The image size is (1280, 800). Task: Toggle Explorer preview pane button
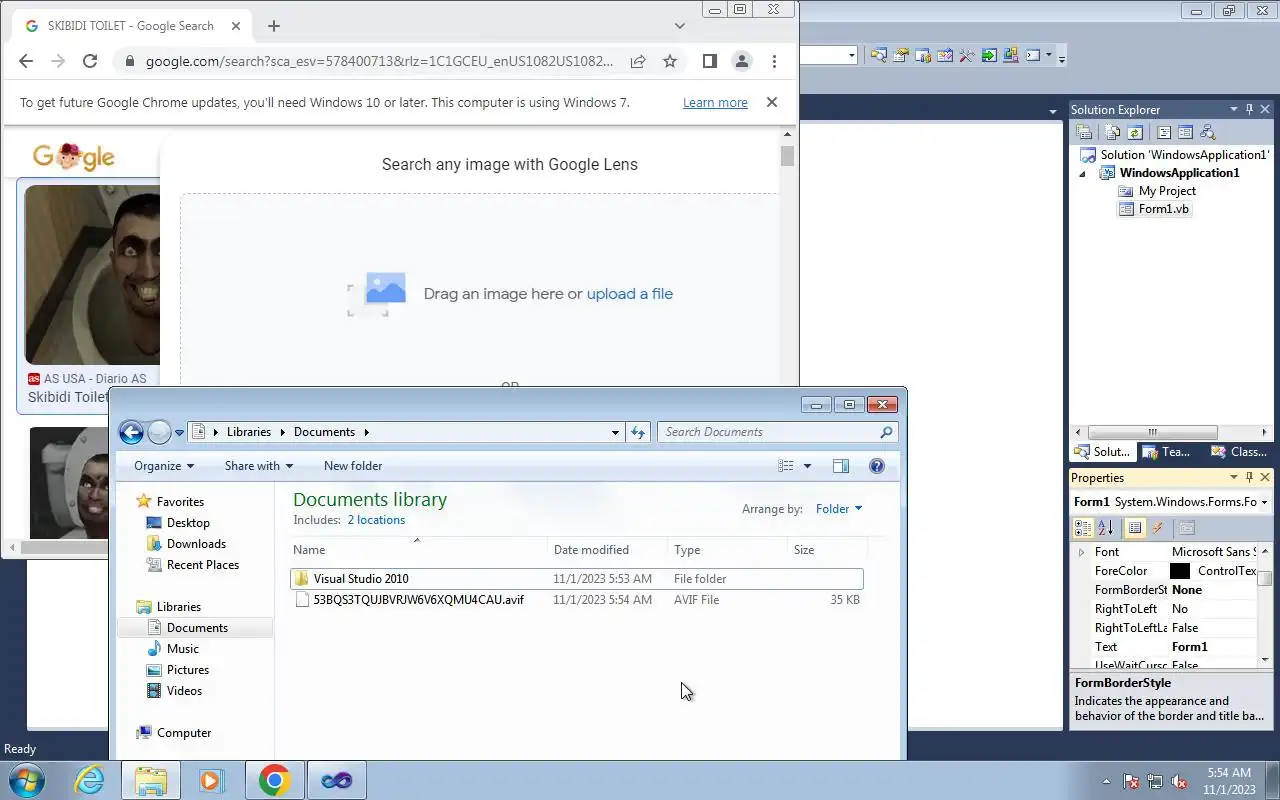click(841, 466)
